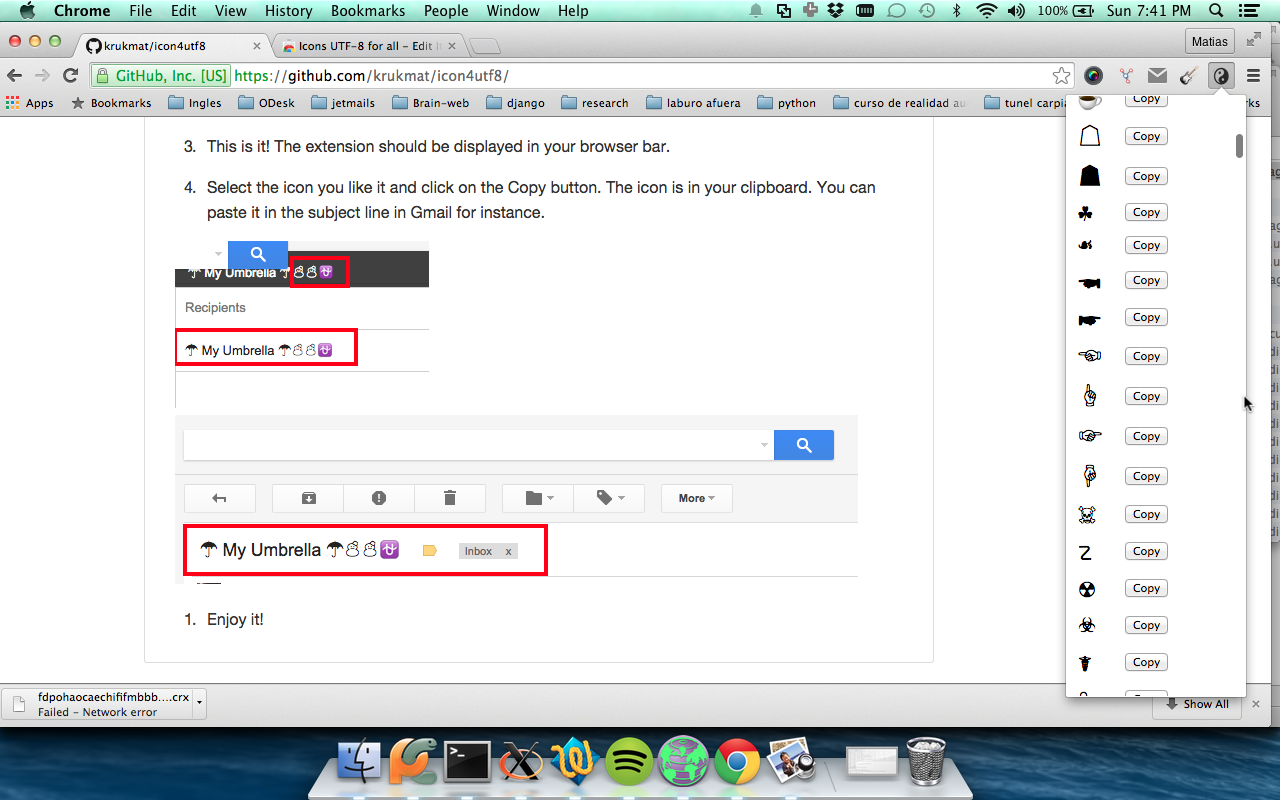This screenshot has height=800, width=1280.
Task: Open the Brain-web bookmarks folder
Action: 431,103
